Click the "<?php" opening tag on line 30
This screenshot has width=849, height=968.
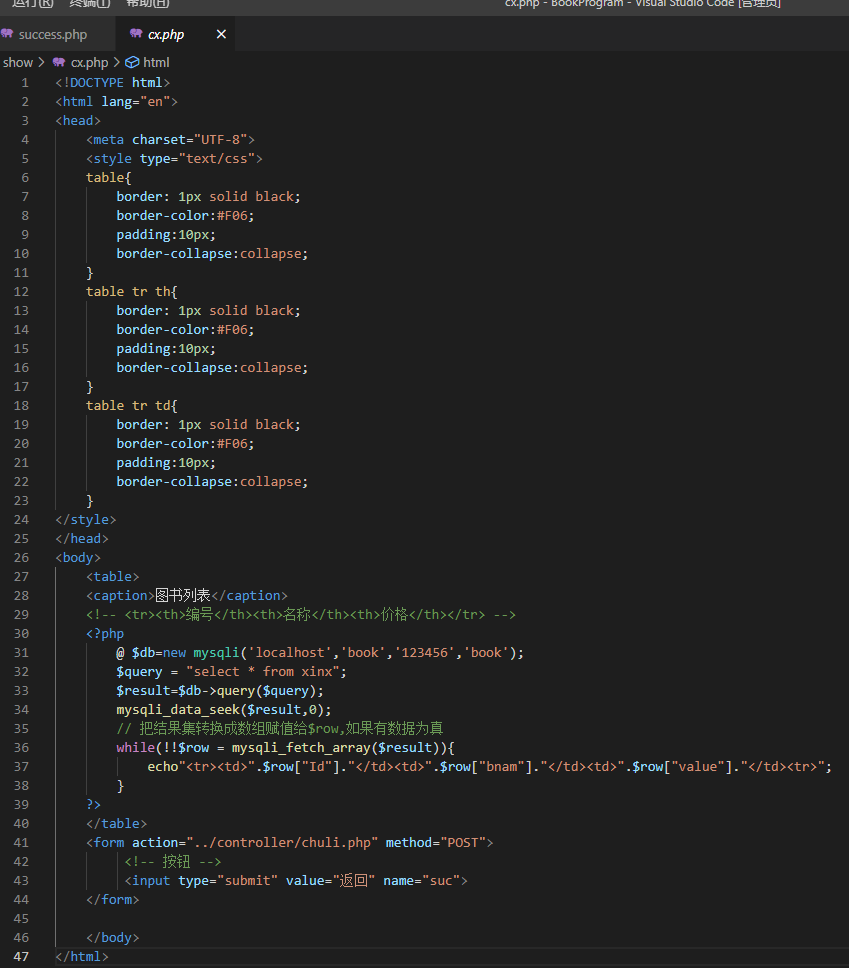(x=105, y=633)
